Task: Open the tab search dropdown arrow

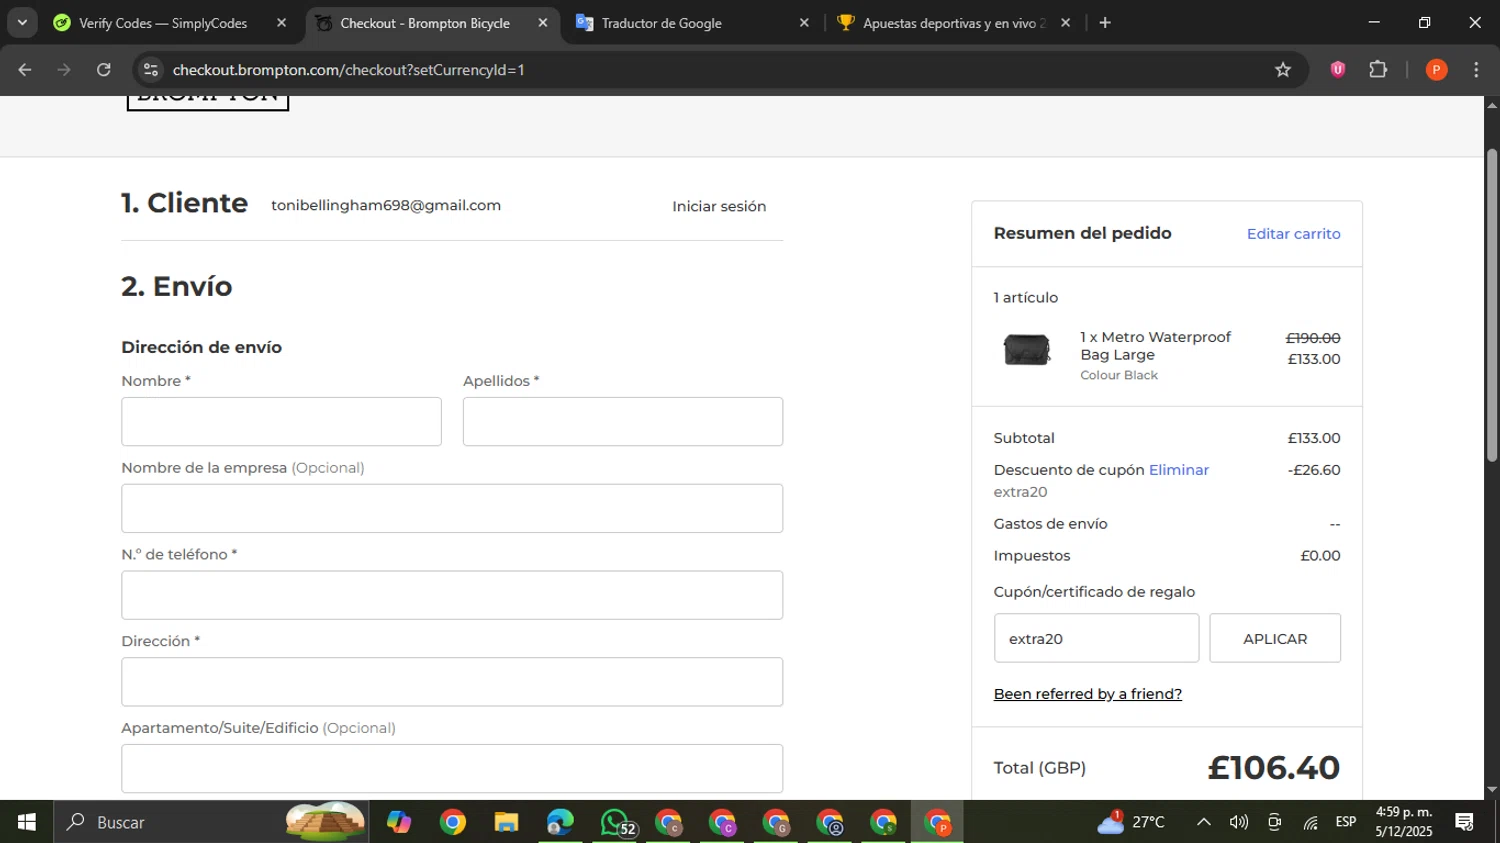Action: click(22, 23)
